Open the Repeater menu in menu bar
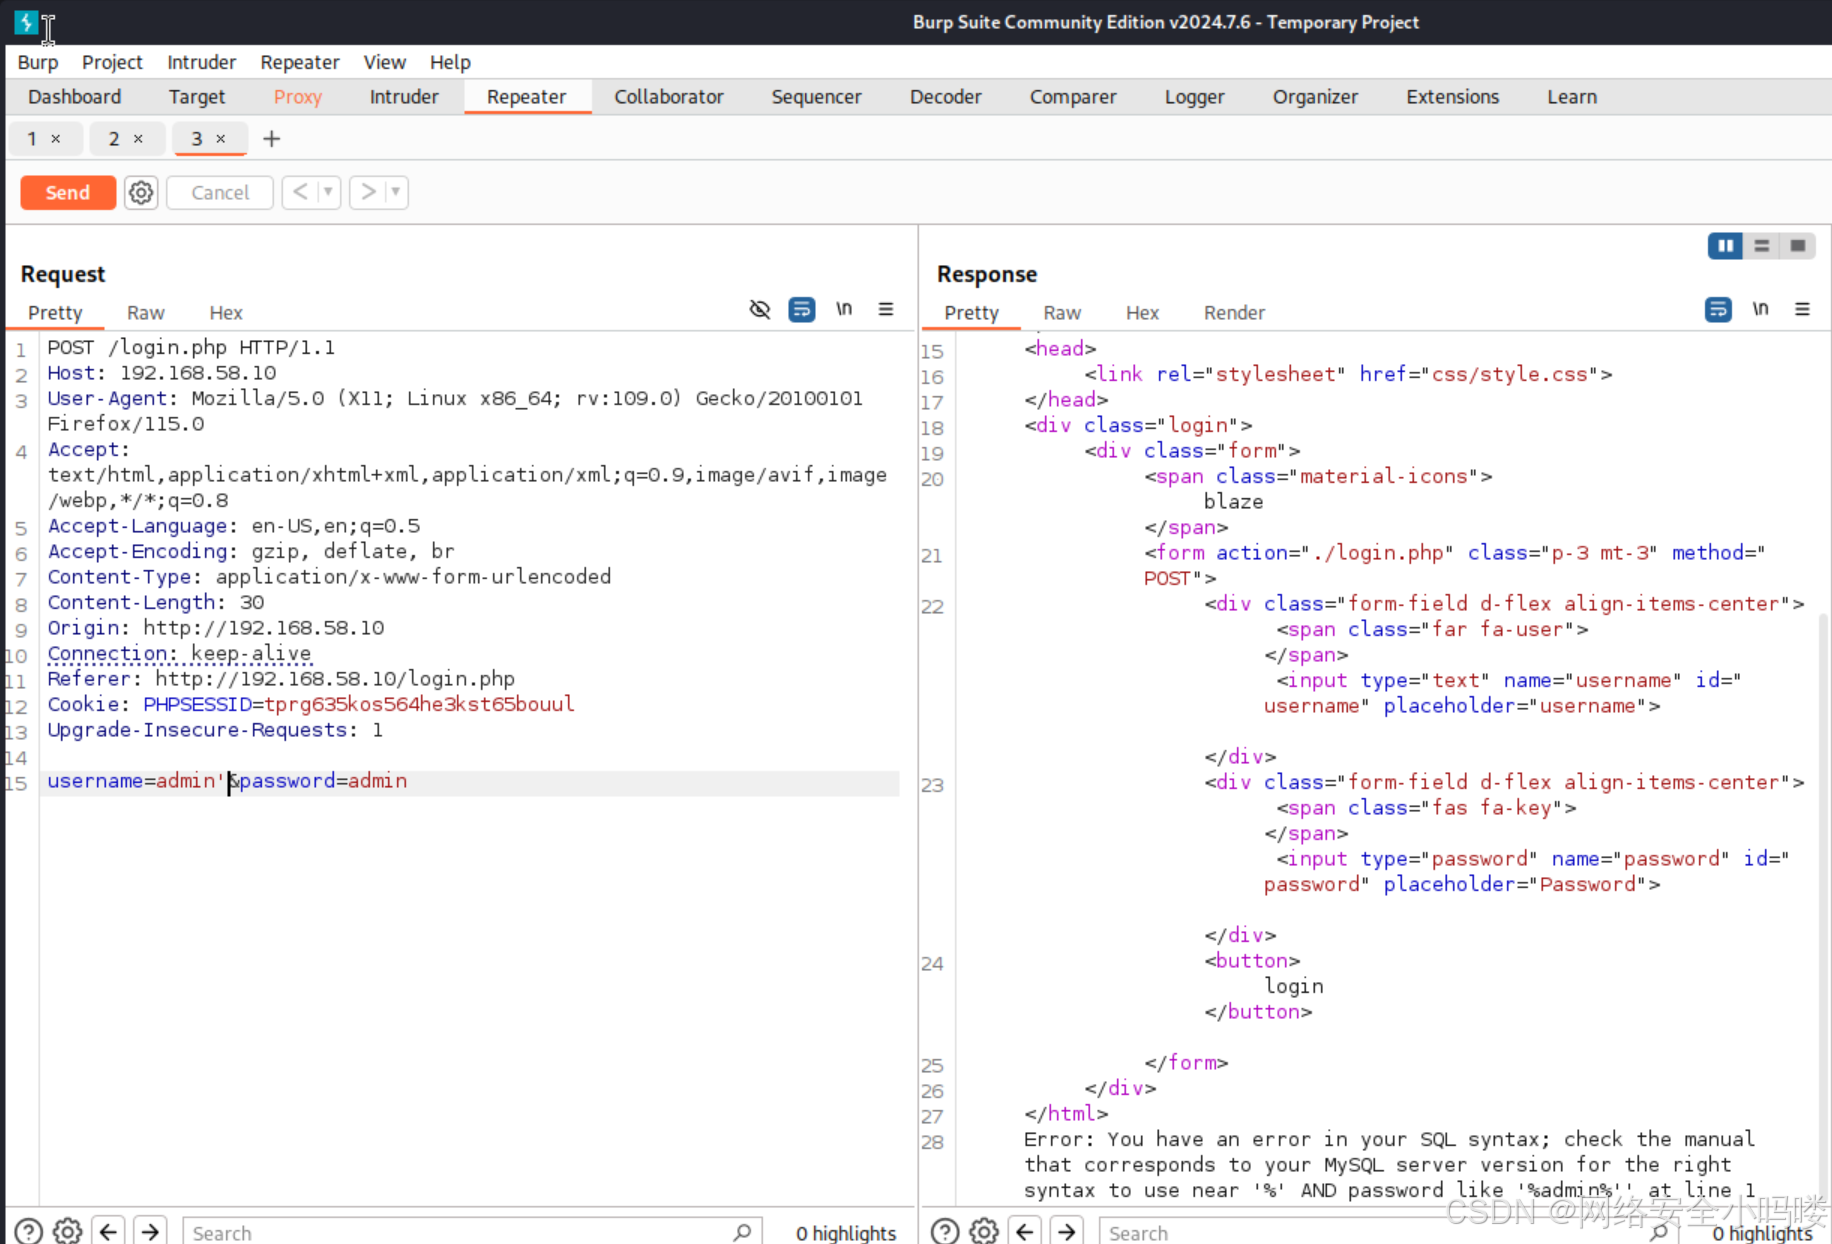 (300, 62)
